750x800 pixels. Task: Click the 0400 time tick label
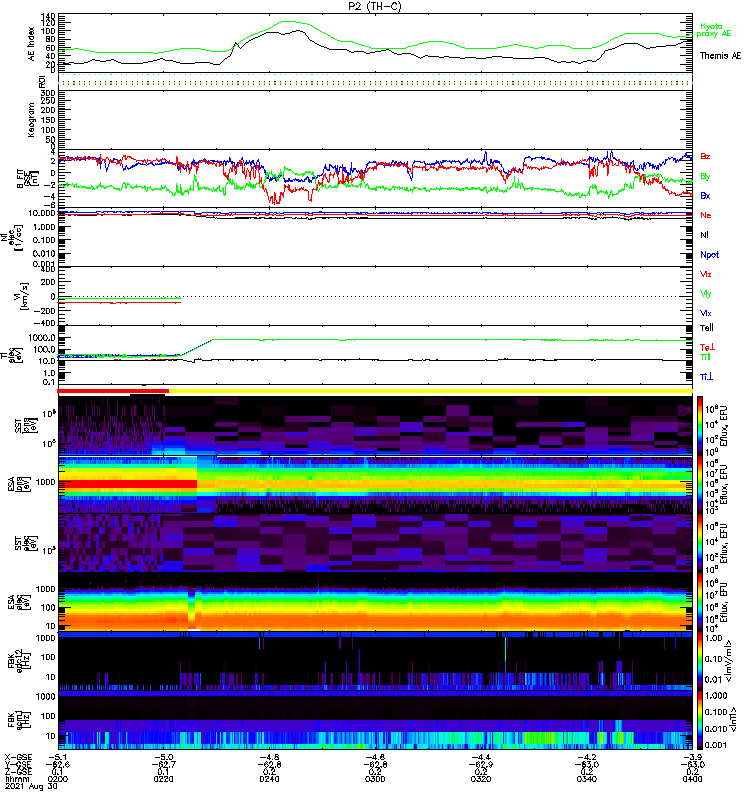(692, 779)
